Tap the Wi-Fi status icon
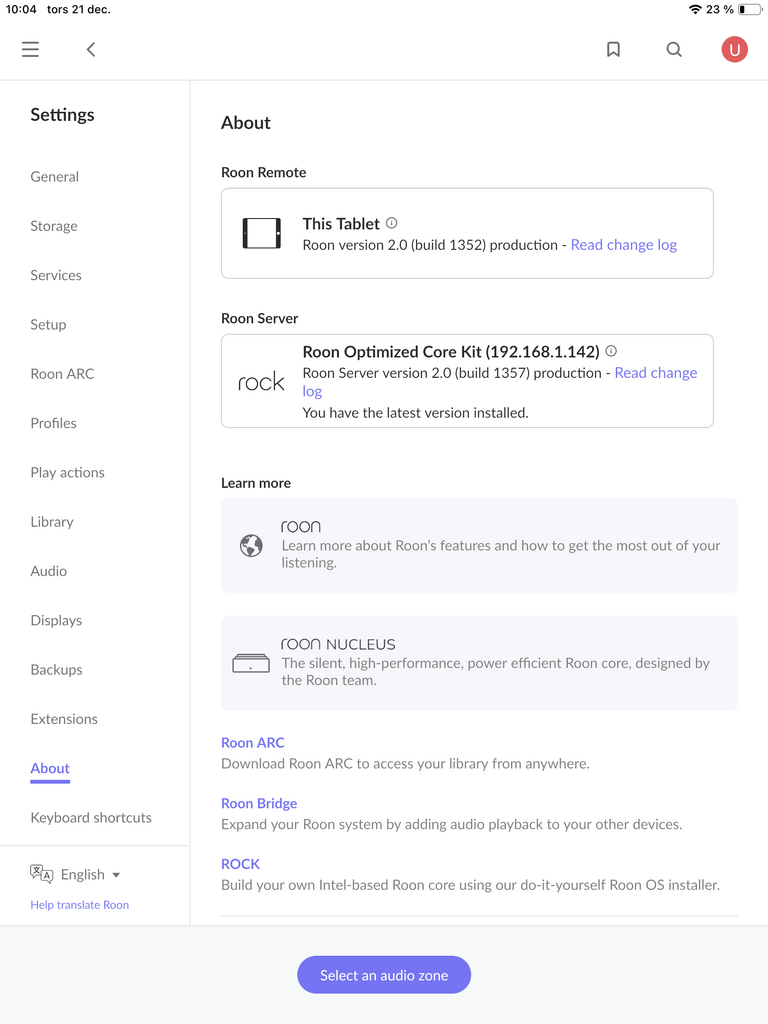768x1024 pixels. (x=695, y=9)
